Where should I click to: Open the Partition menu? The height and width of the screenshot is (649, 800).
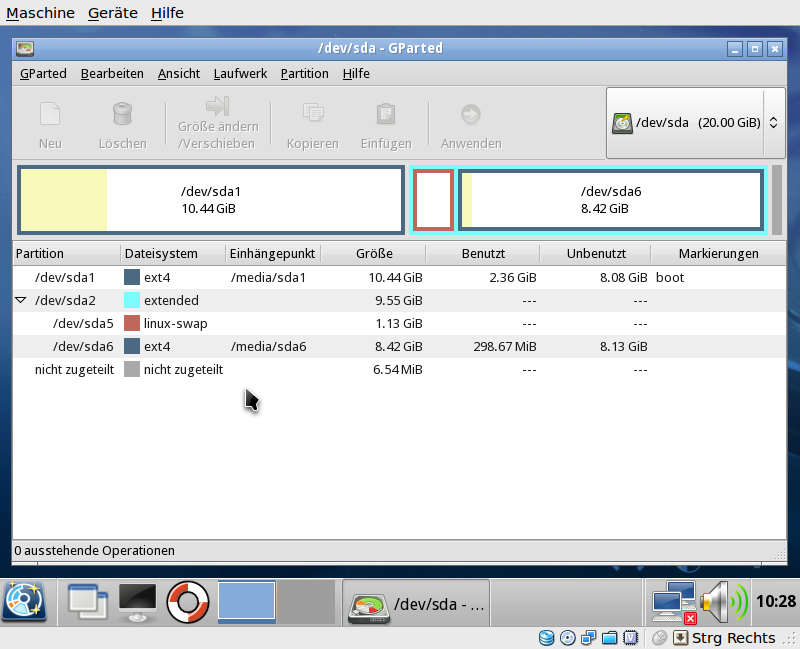(x=304, y=73)
